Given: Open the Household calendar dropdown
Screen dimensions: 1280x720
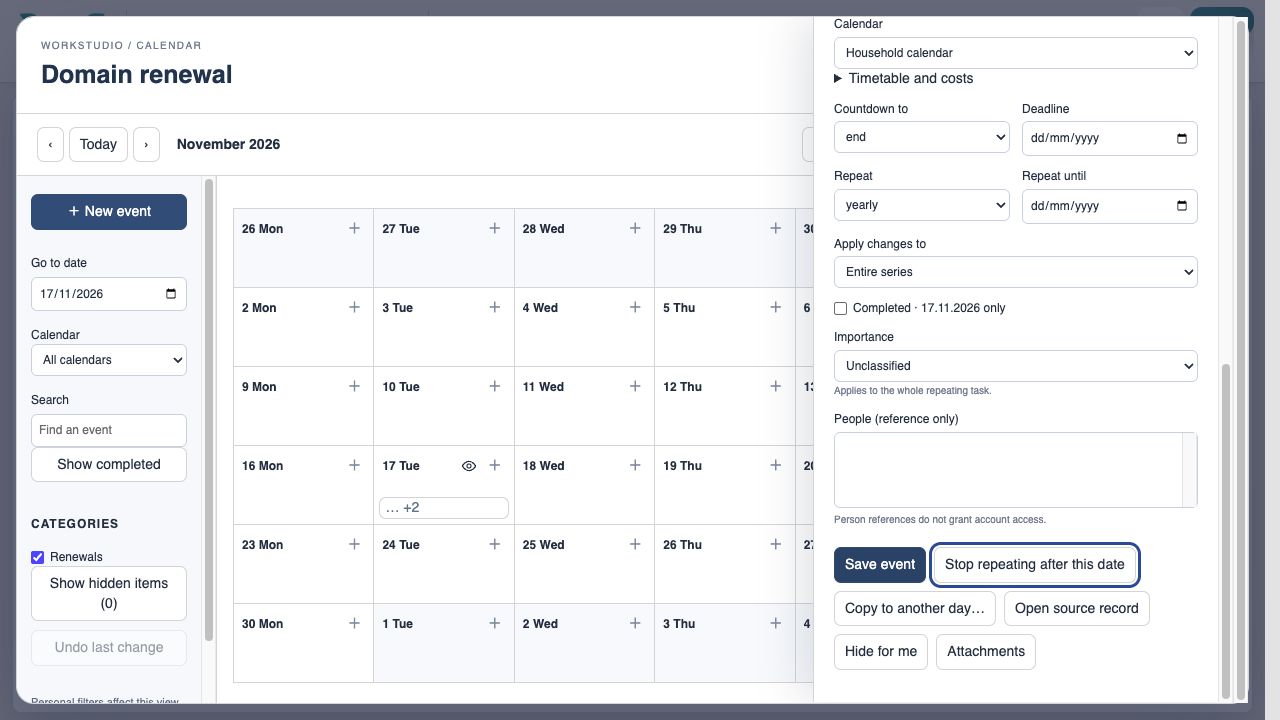Looking at the screenshot, I should click(x=1015, y=53).
